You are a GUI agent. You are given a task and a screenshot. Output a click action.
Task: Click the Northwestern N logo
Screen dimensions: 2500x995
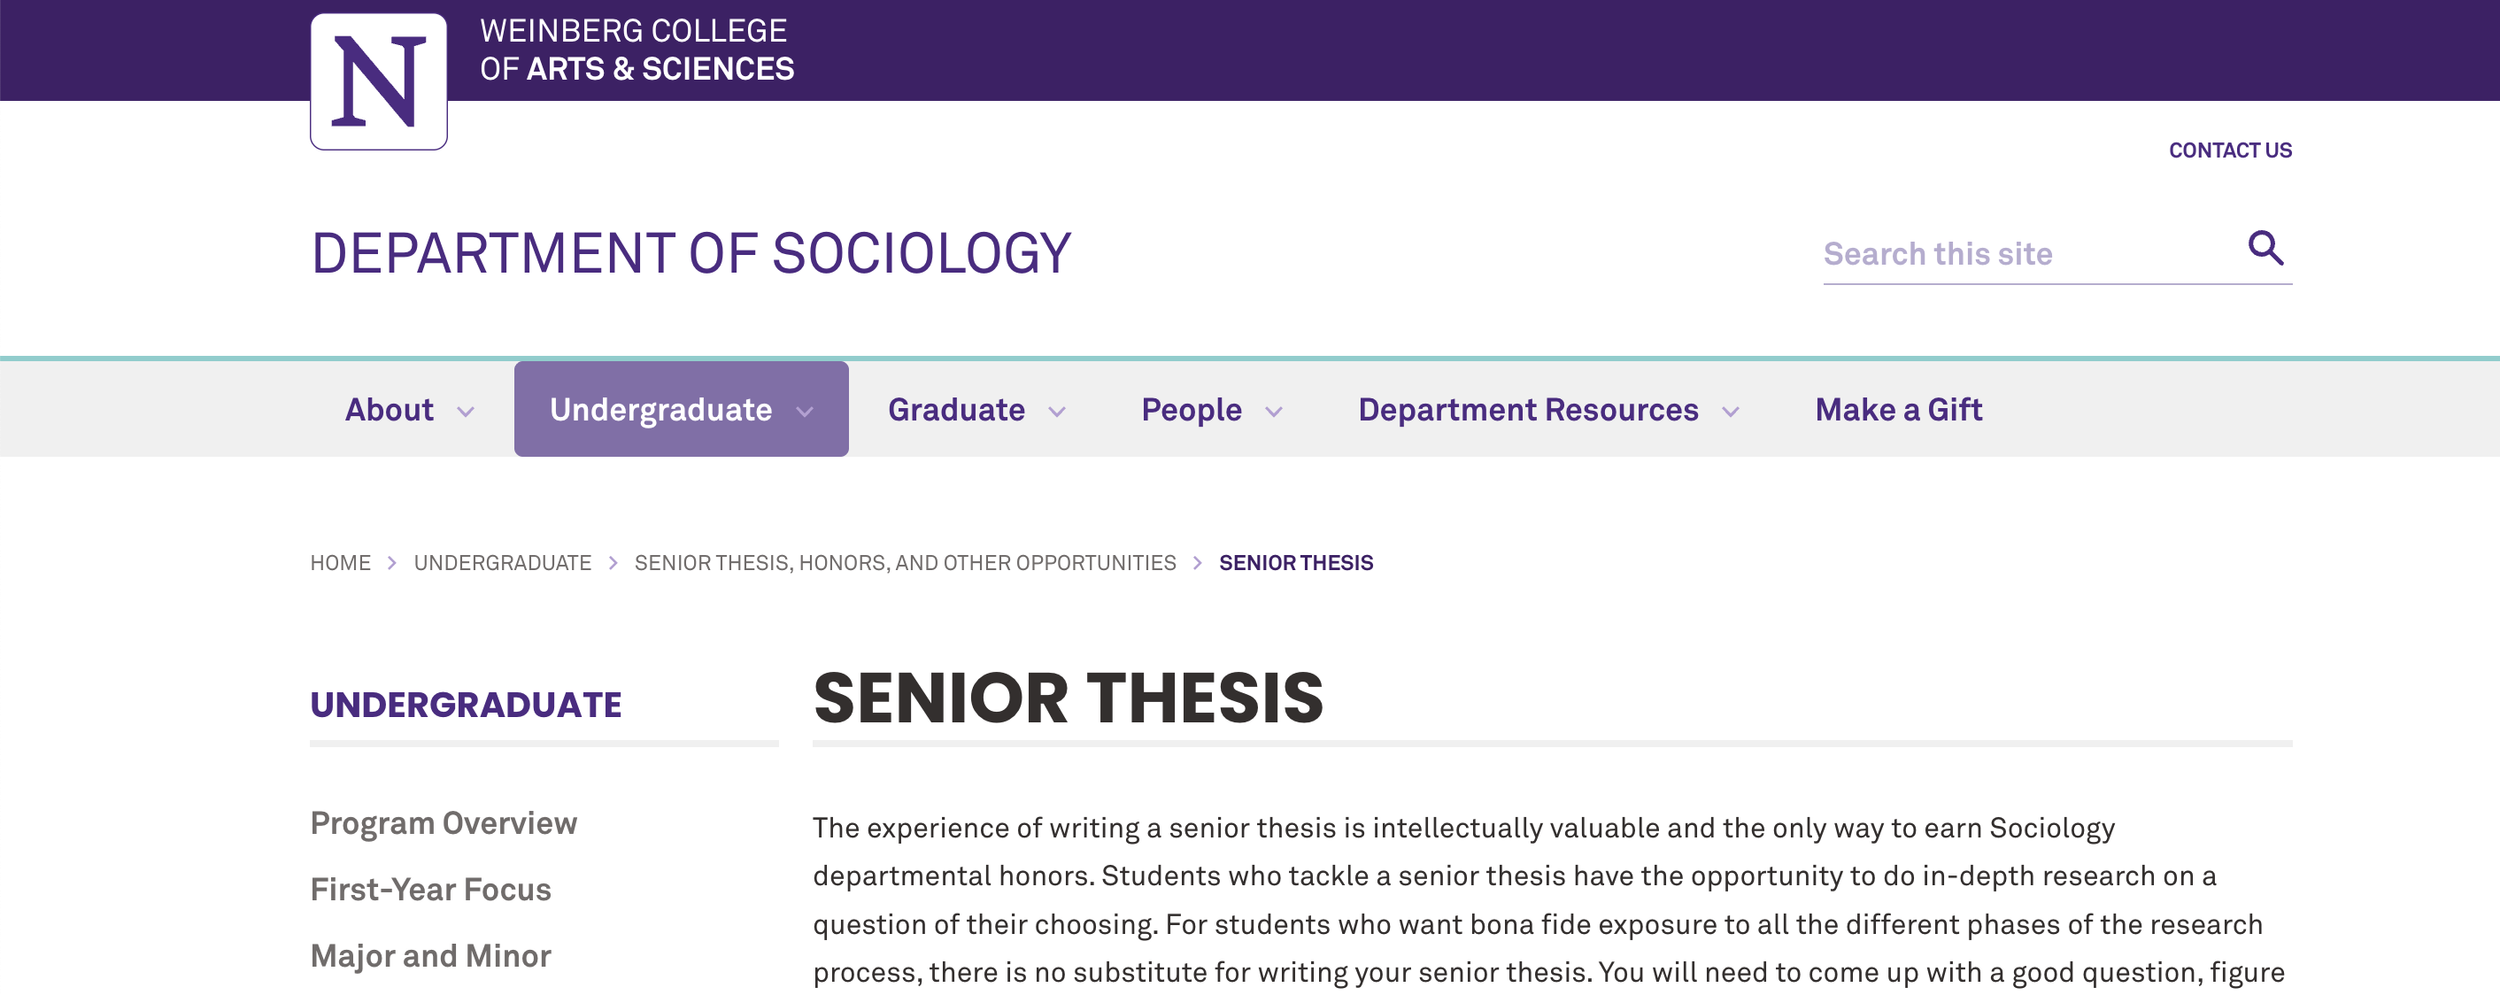tap(378, 81)
